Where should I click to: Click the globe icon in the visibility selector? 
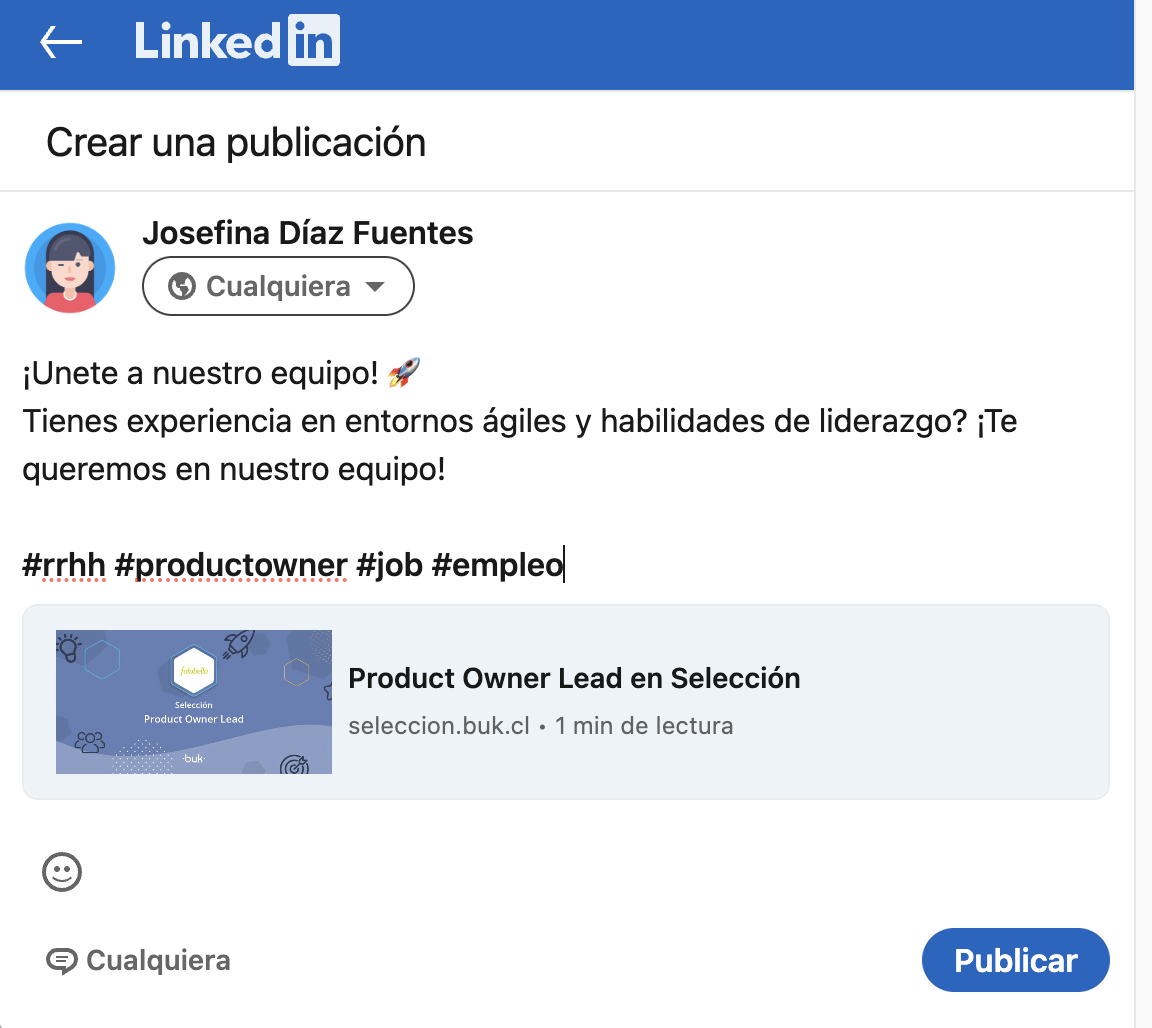pos(182,287)
